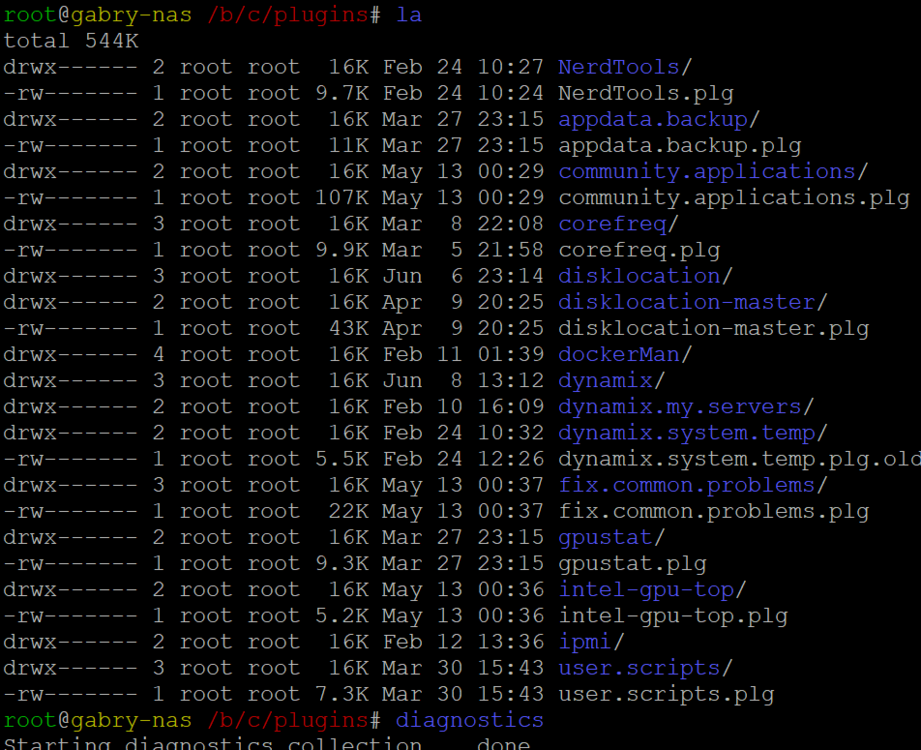Select the appdata.backup.plg file name
921x750 pixels.
click(680, 146)
